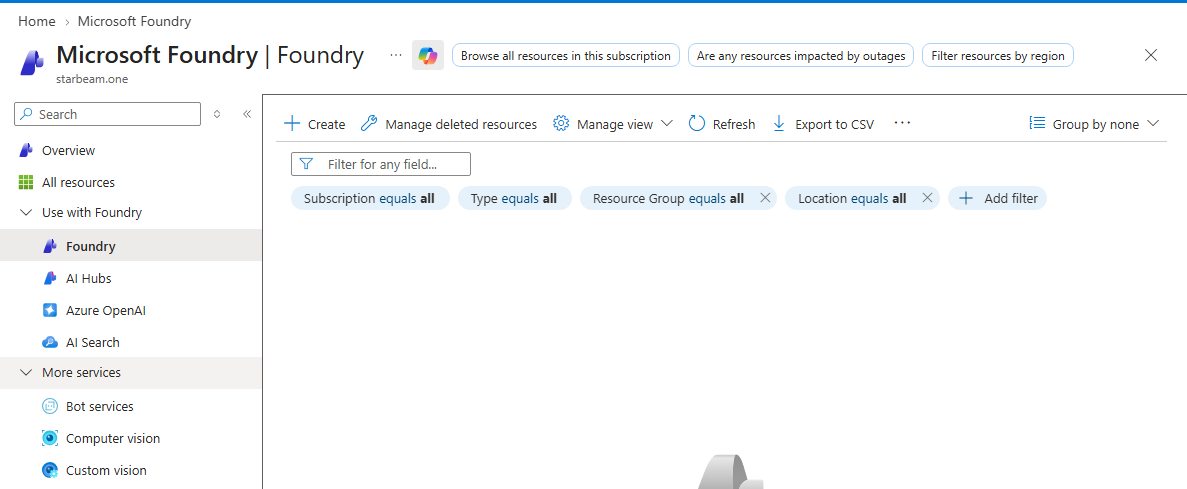1187x489 pixels.
Task: Click the sidebar expand/collapse sort arrows
Action: 217,114
